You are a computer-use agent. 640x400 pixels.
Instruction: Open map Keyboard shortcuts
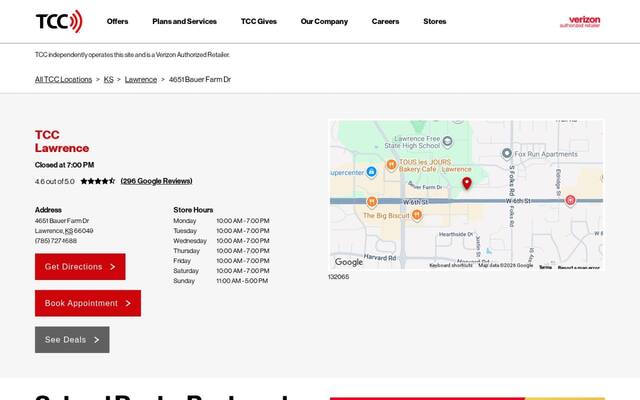pyautogui.click(x=451, y=265)
